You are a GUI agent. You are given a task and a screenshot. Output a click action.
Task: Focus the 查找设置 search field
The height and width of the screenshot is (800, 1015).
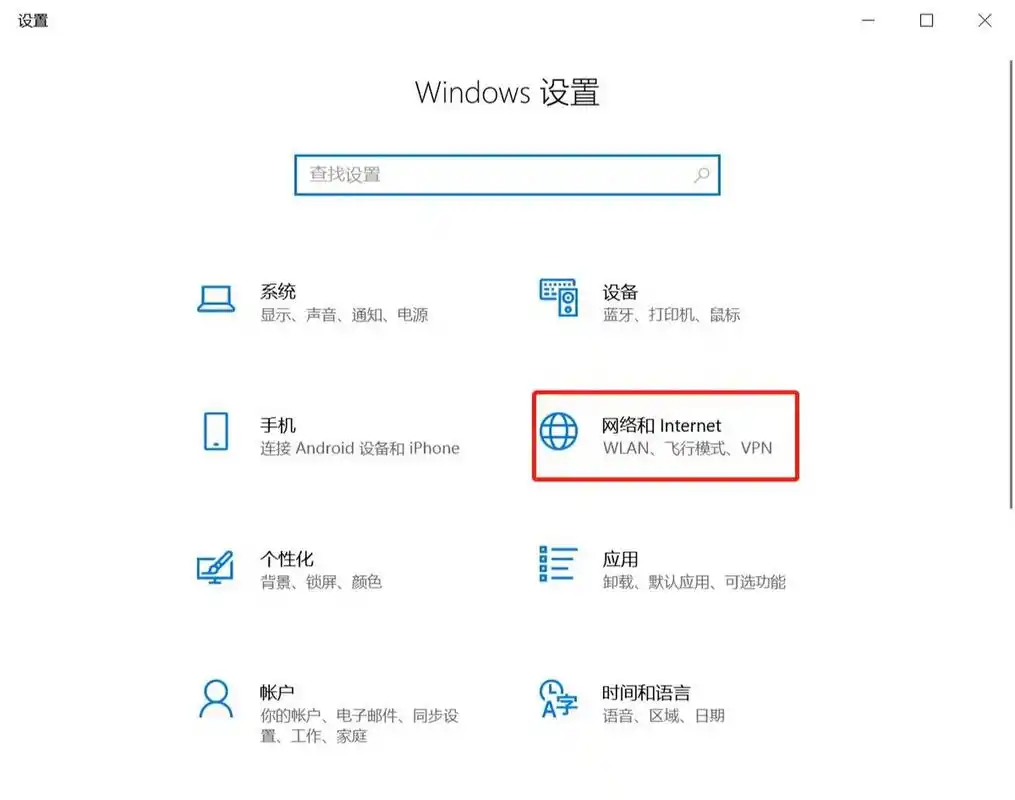coord(507,175)
